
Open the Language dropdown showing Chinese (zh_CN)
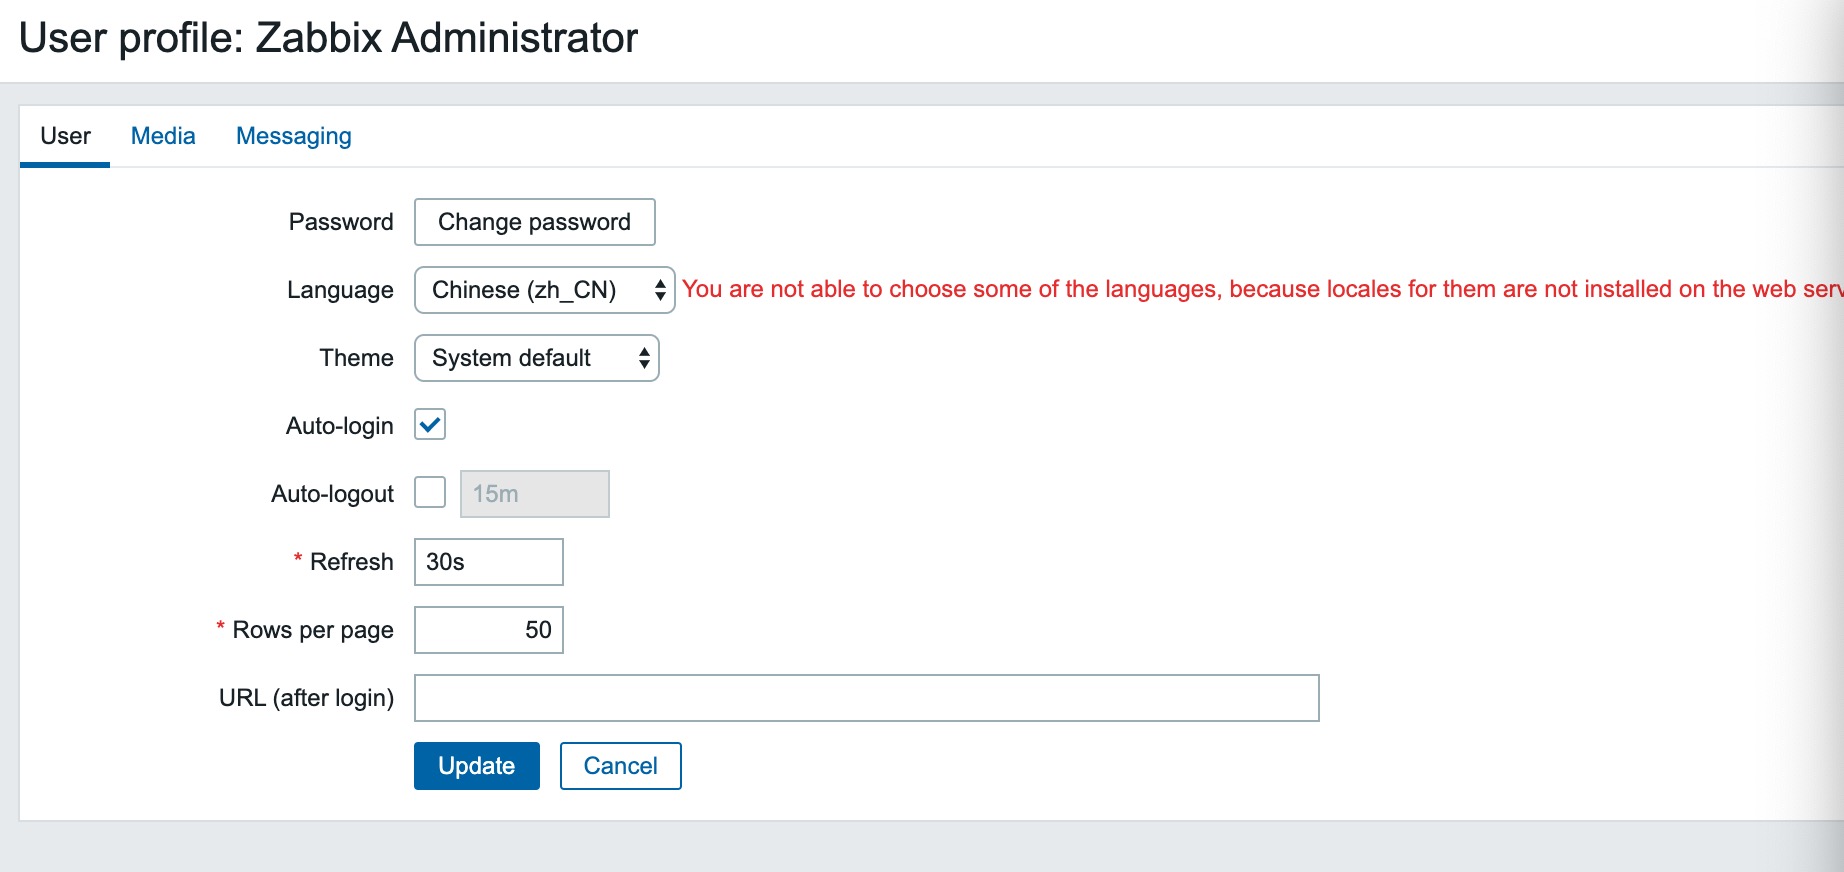pos(544,290)
